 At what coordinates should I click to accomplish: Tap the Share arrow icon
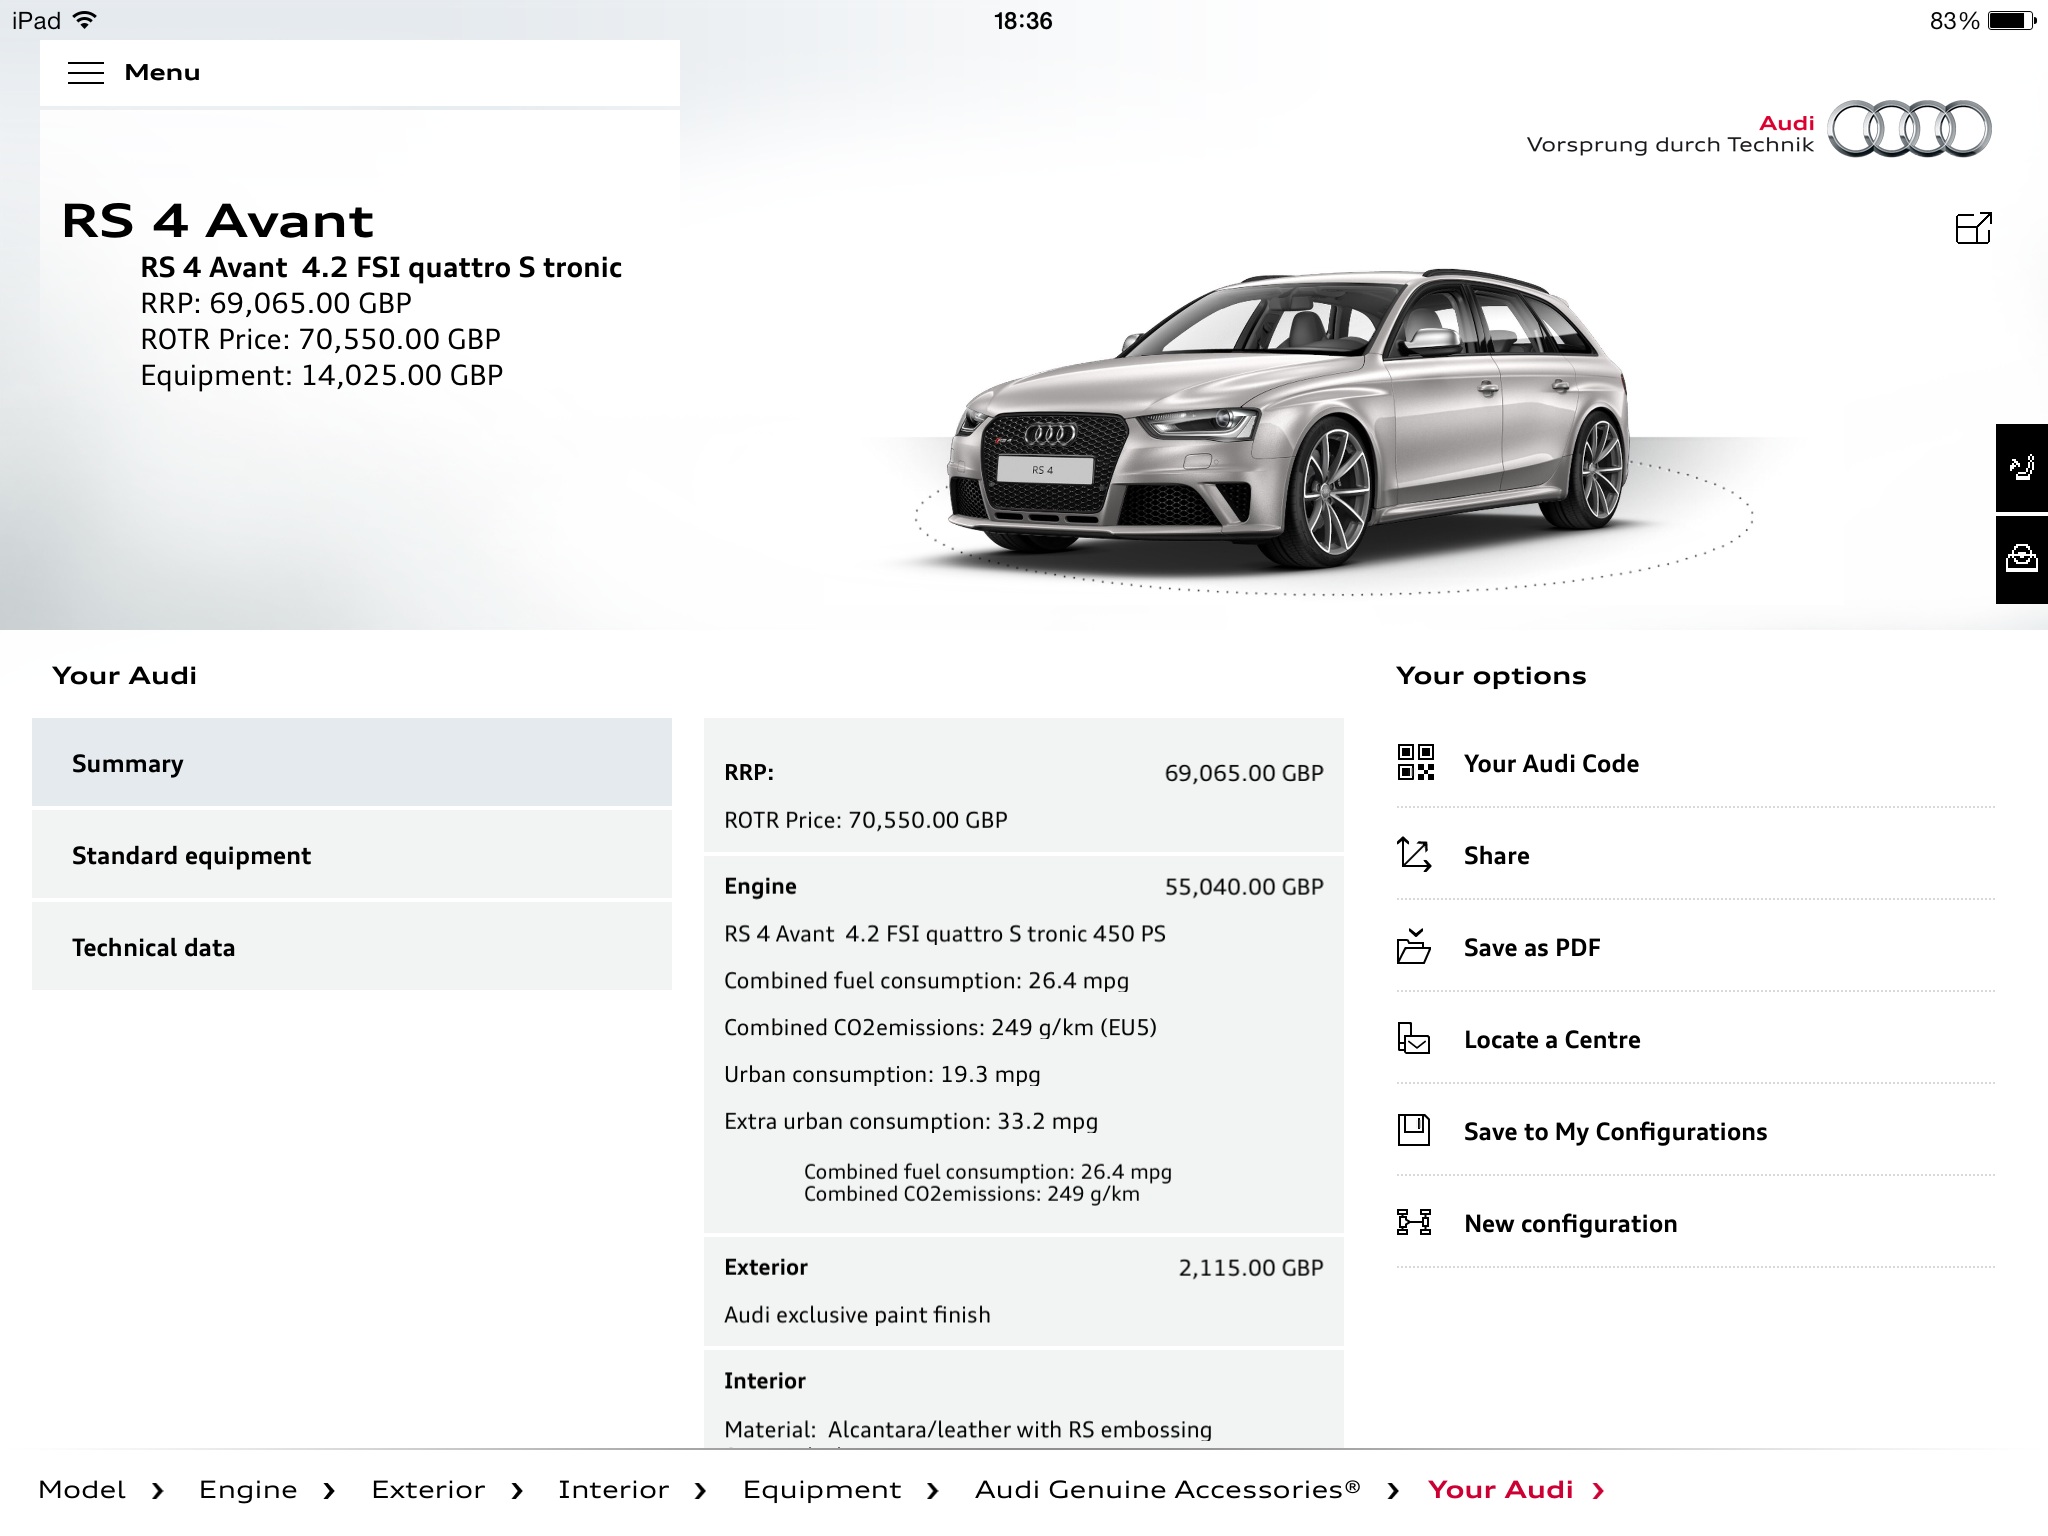point(1414,854)
